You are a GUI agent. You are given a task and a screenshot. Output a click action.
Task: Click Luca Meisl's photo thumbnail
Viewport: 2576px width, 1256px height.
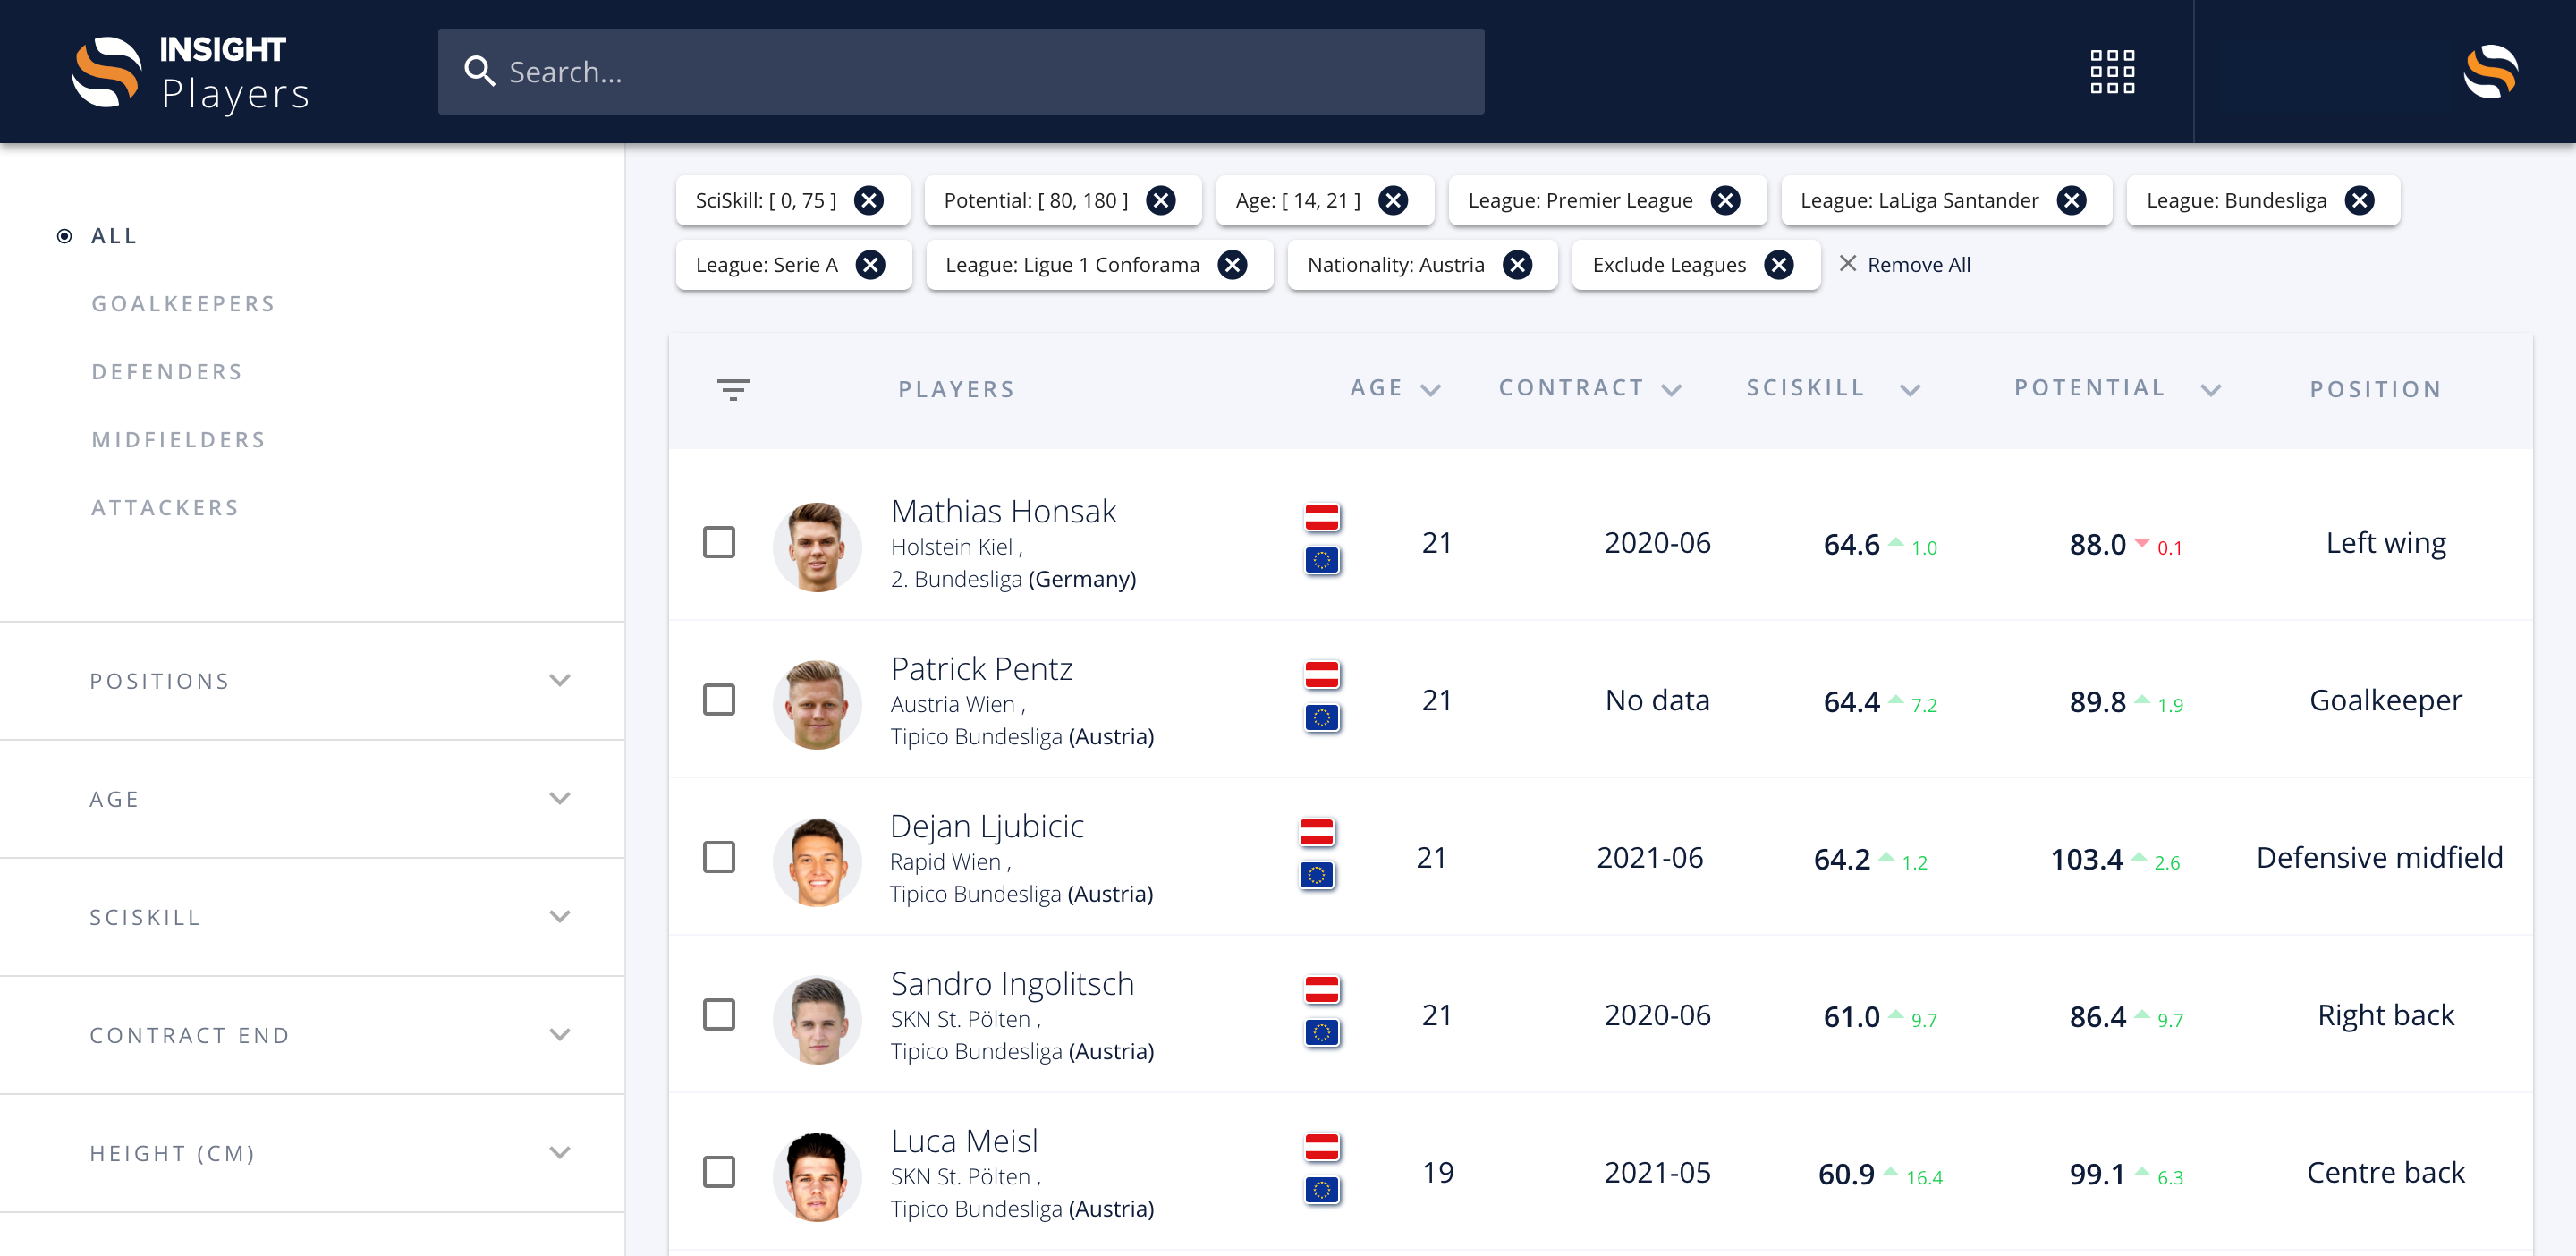click(x=817, y=1176)
